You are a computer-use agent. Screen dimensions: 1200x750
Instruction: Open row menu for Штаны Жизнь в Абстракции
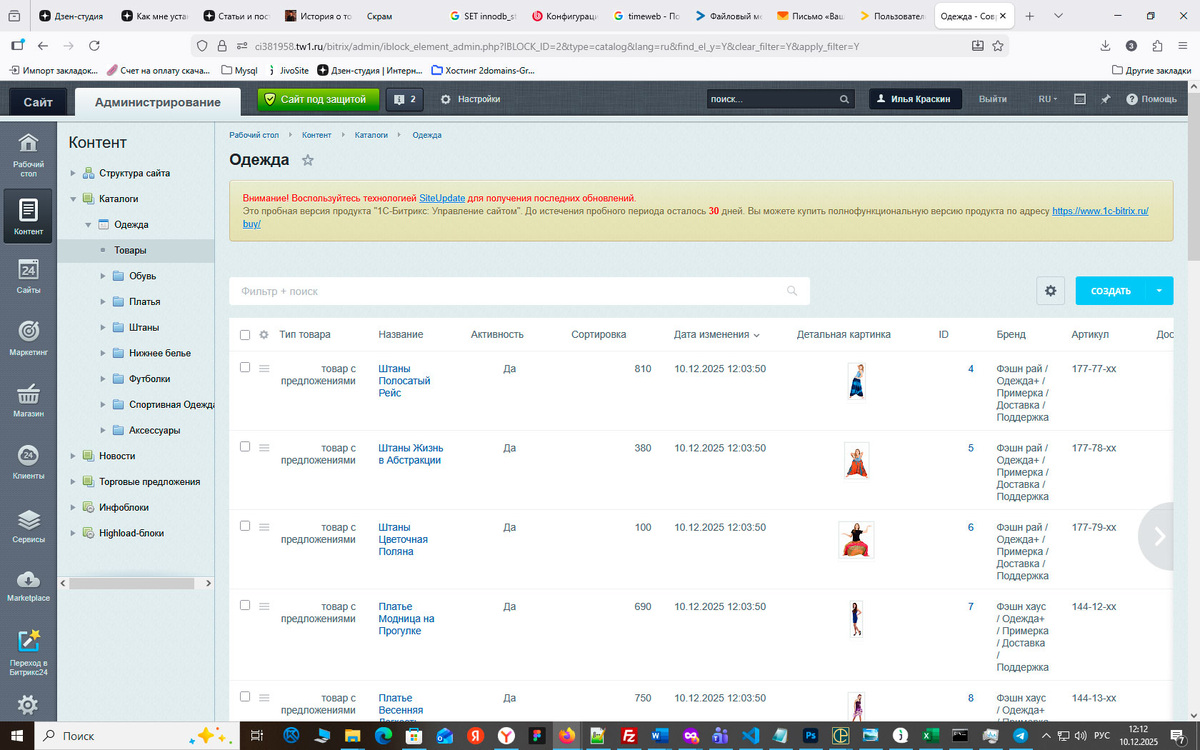click(x=264, y=448)
